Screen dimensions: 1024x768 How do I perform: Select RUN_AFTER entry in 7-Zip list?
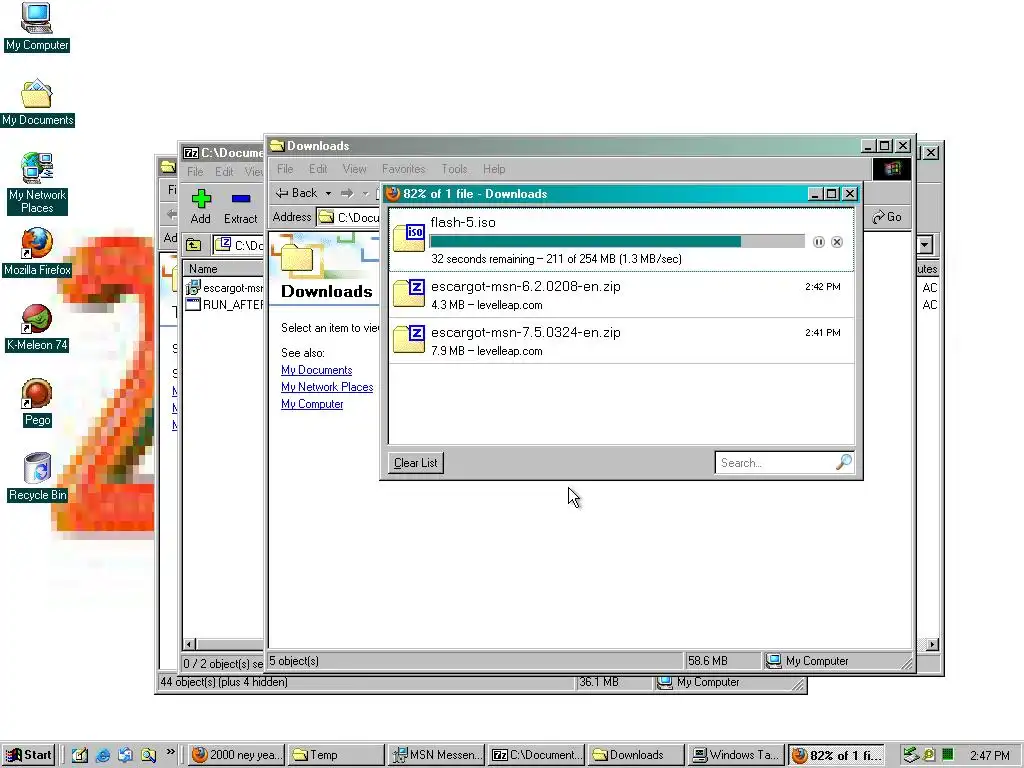pyautogui.click(x=225, y=305)
